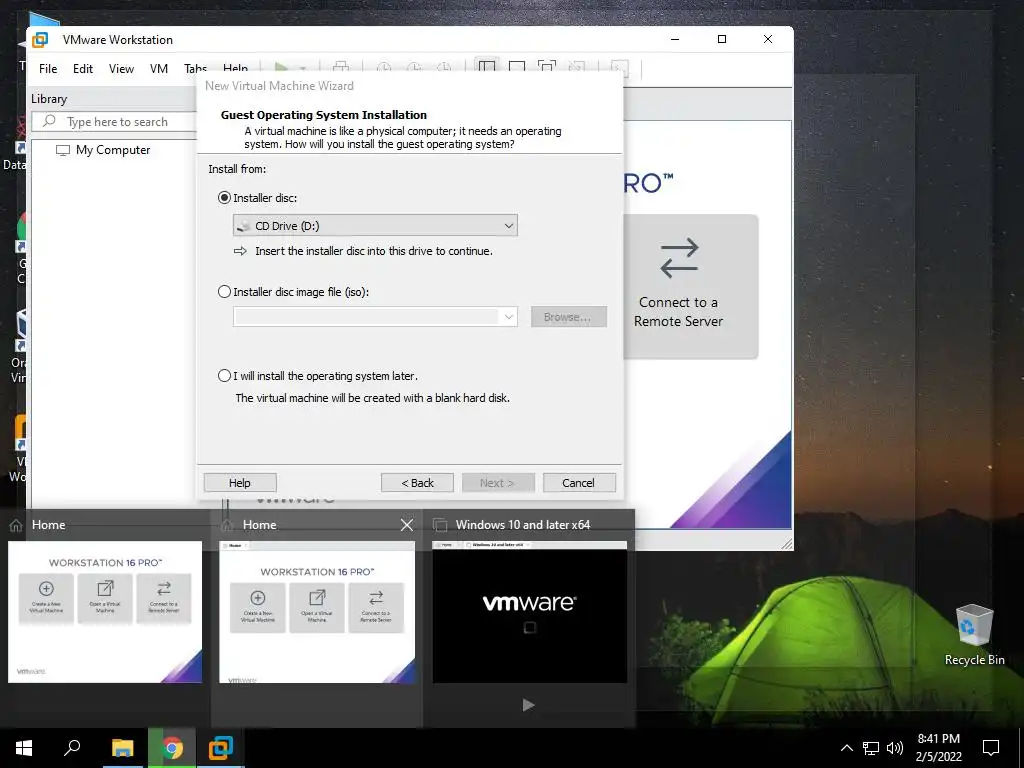Open the CD Drive (D:) dropdown
The height and width of the screenshot is (768, 1024).
tap(375, 225)
